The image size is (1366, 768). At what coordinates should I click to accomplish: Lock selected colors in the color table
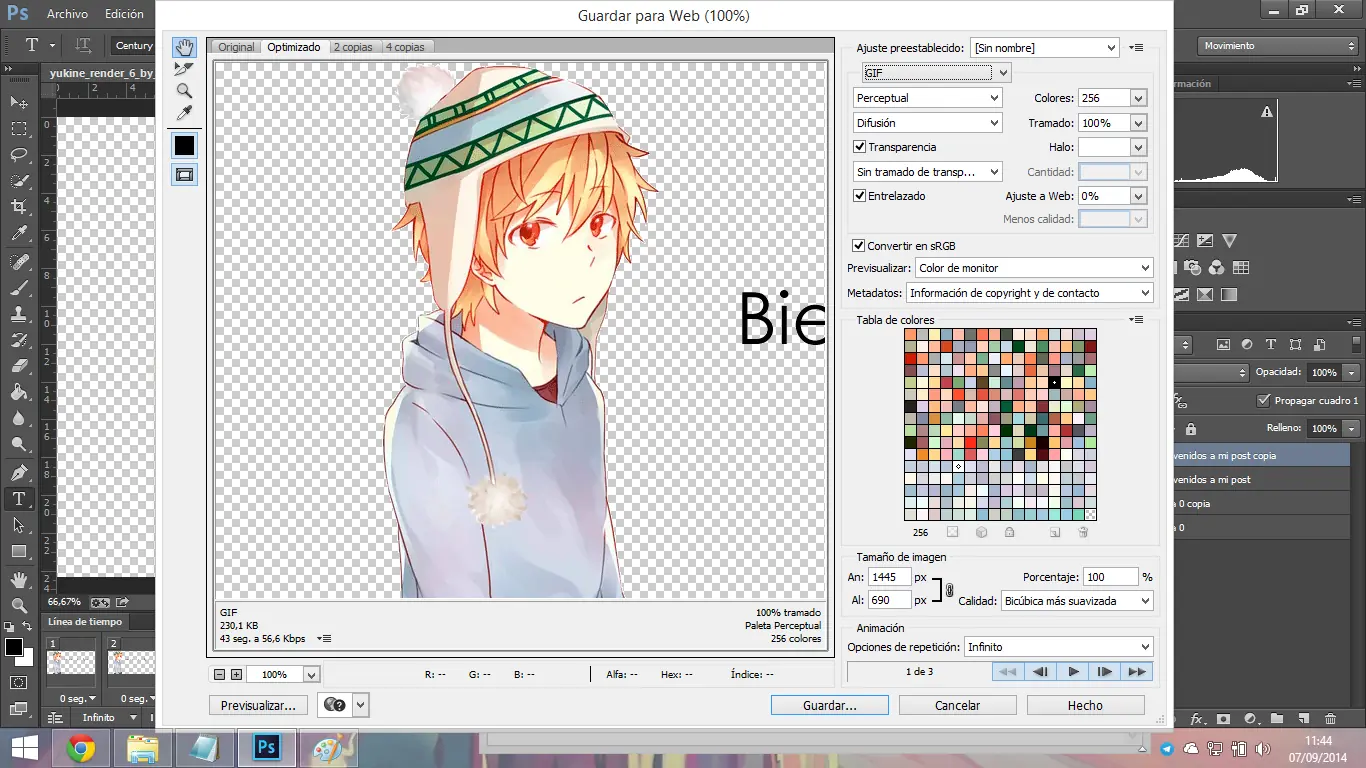tap(1010, 533)
